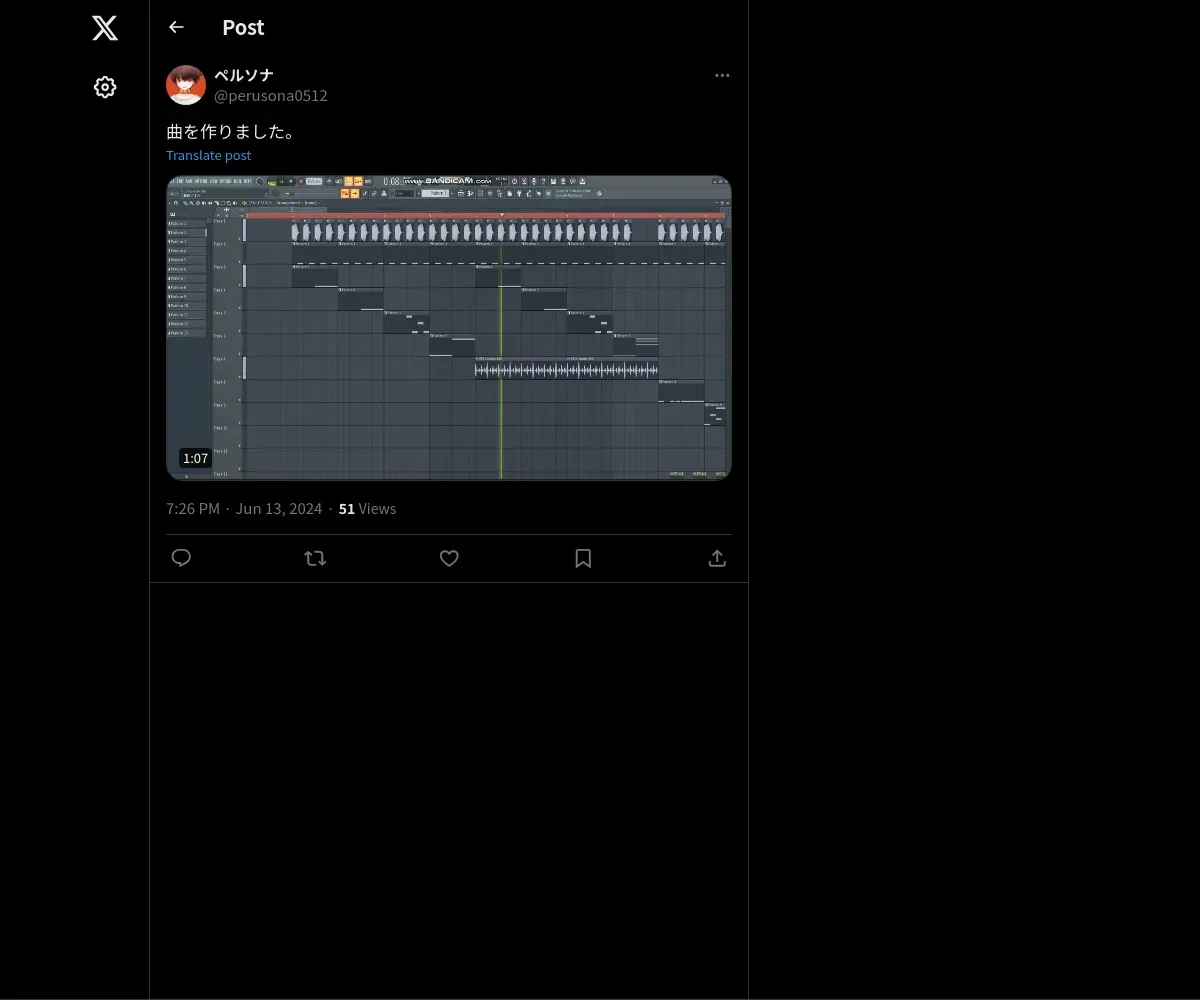Click the 1:07 video duration badge

(x=195, y=458)
